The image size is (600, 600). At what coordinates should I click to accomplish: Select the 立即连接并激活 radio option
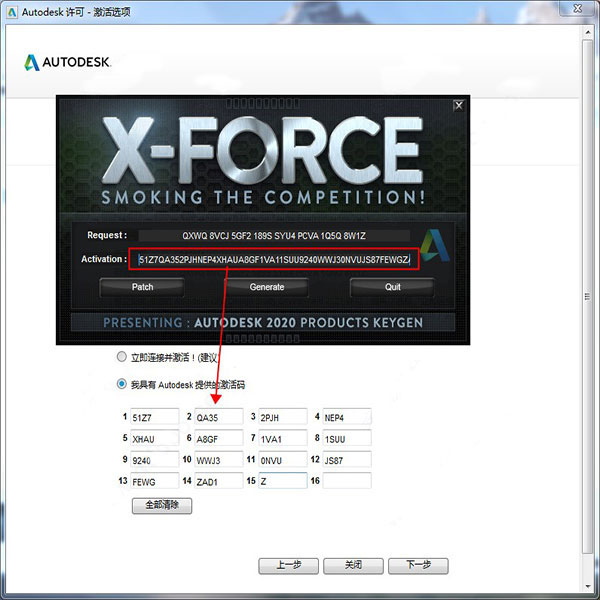point(122,356)
